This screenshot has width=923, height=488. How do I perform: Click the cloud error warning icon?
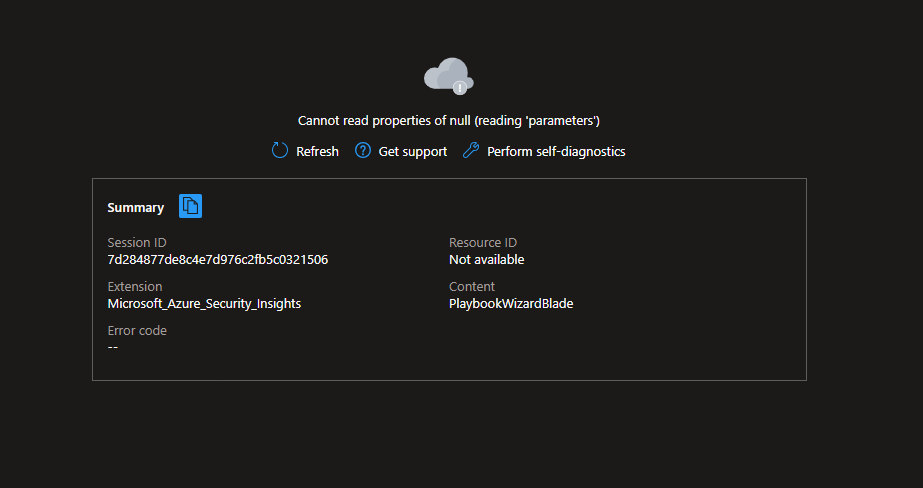click(x=448, y=76)
